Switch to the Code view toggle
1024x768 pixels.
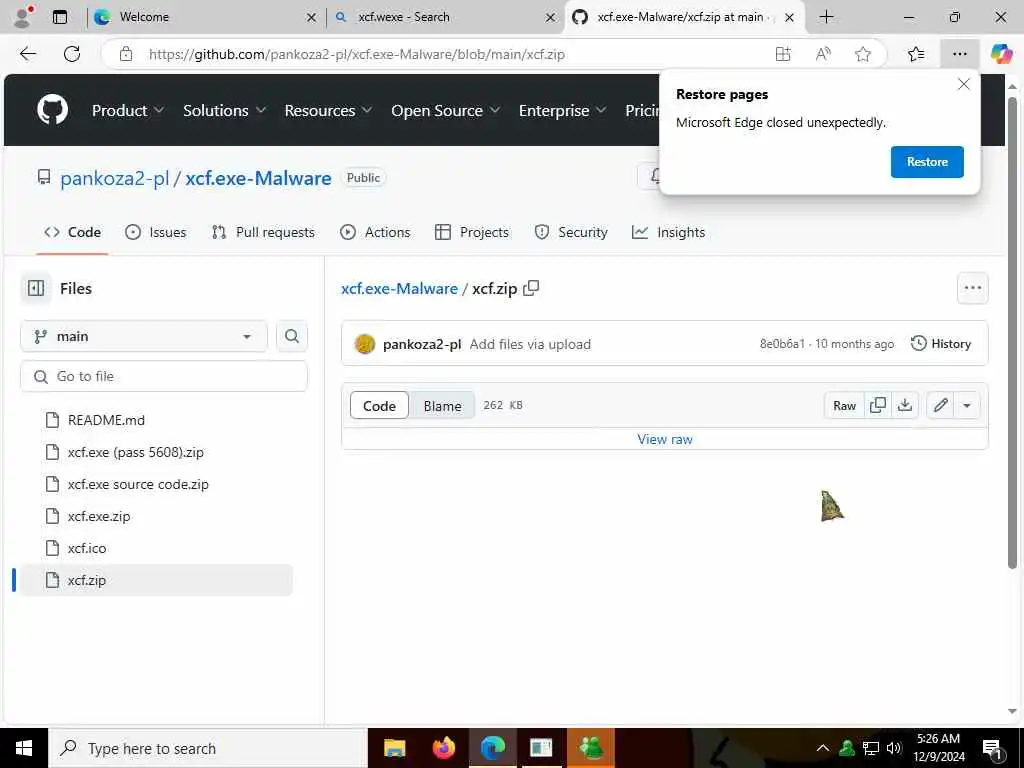379,406
